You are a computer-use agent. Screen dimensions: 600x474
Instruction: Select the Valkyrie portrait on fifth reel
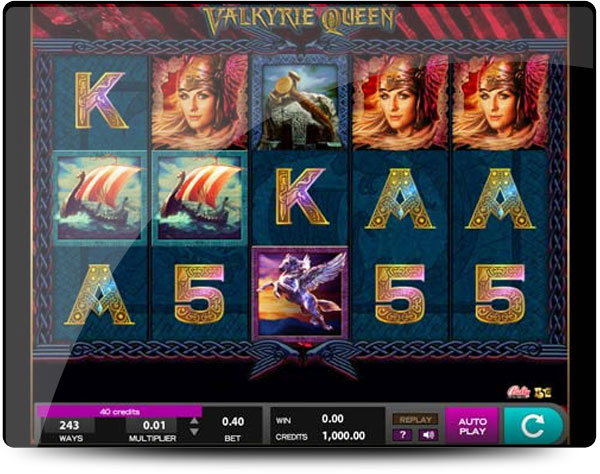click(x=501, y=101)
